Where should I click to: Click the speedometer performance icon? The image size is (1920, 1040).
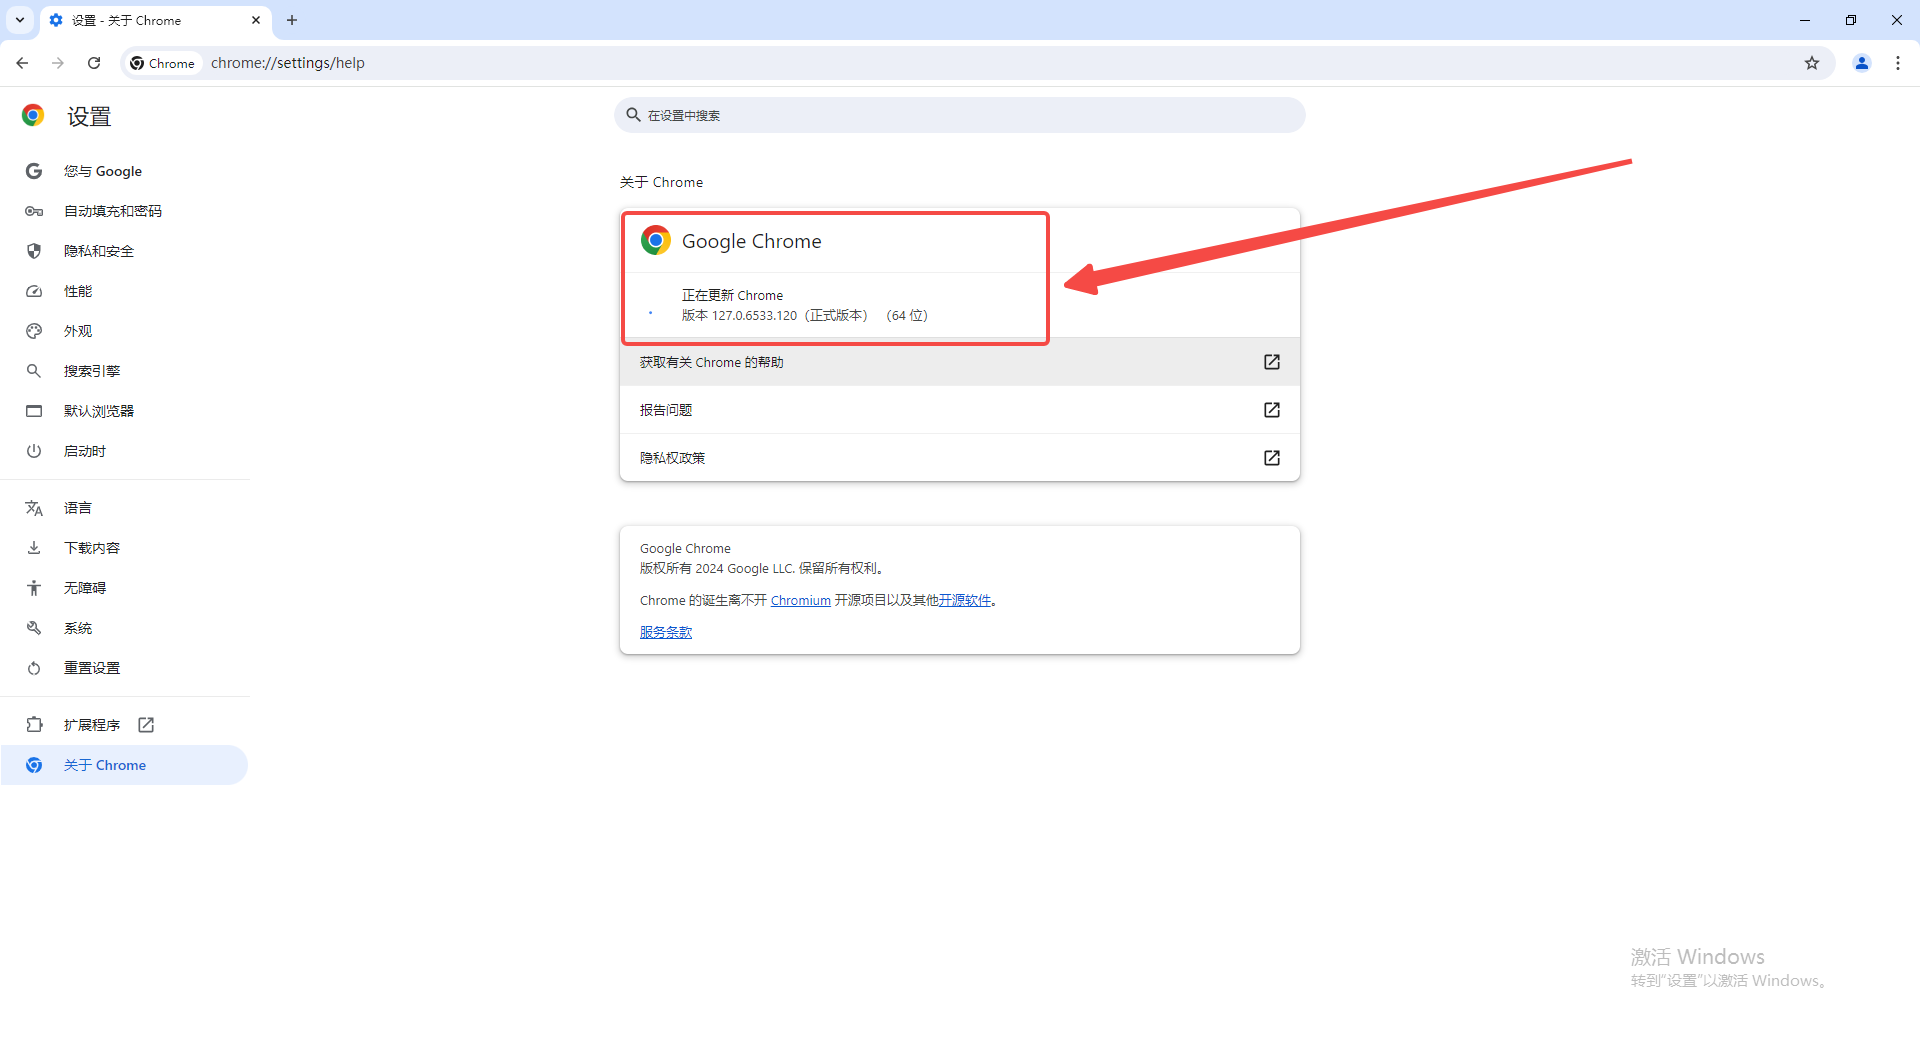tap(34, 291)
